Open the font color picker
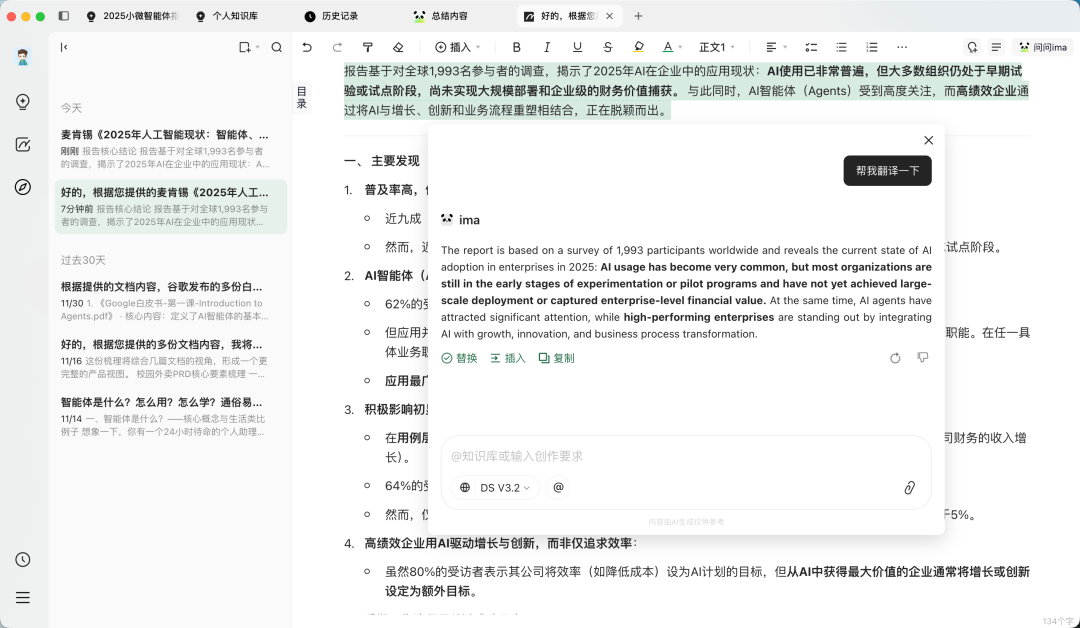 [668, 47]
